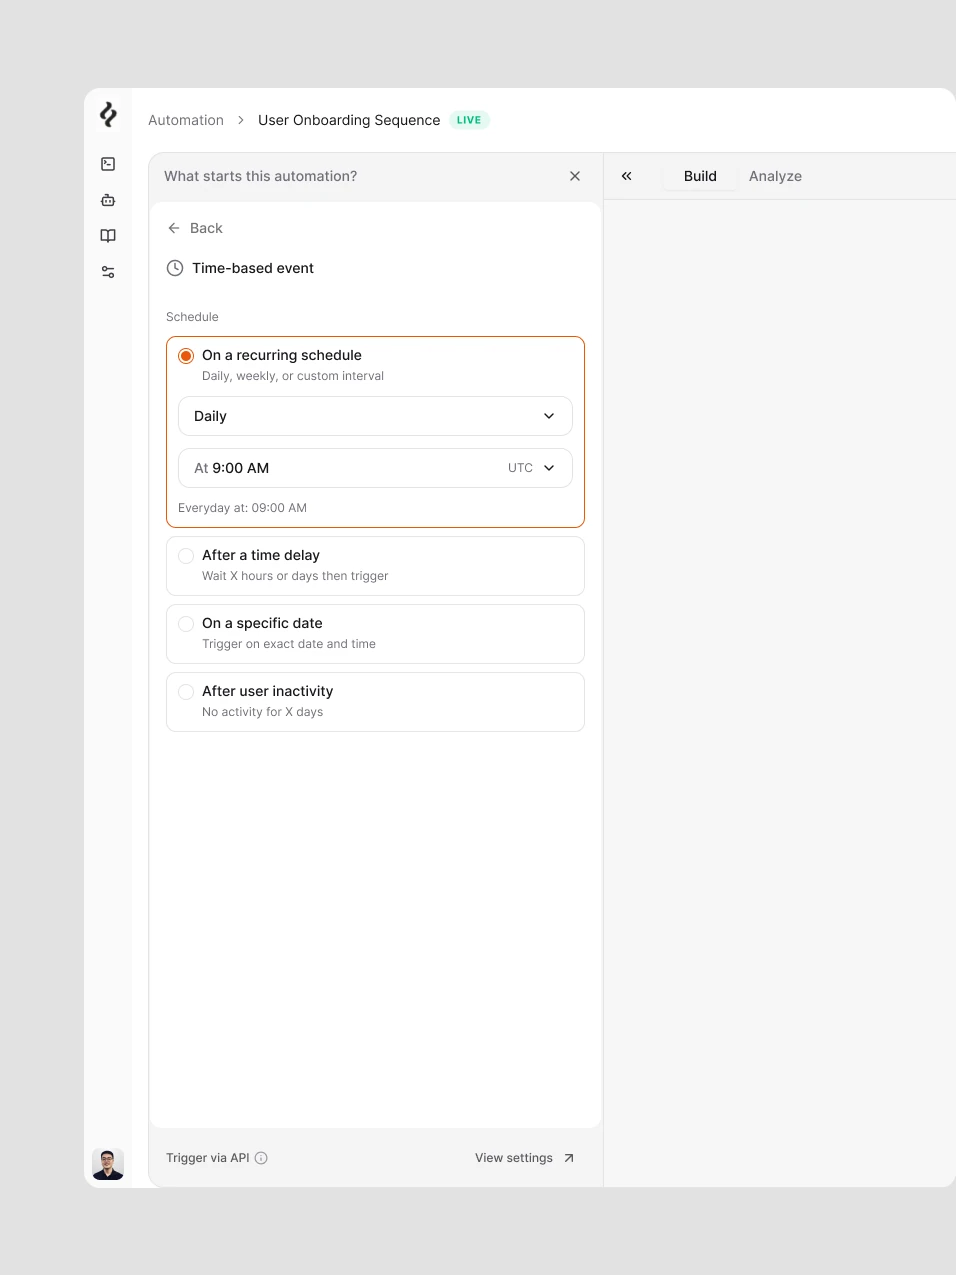This screenshot has height=1275, width=956.
Task: Click 'No activity for X days' description
Action: (262, 712)
